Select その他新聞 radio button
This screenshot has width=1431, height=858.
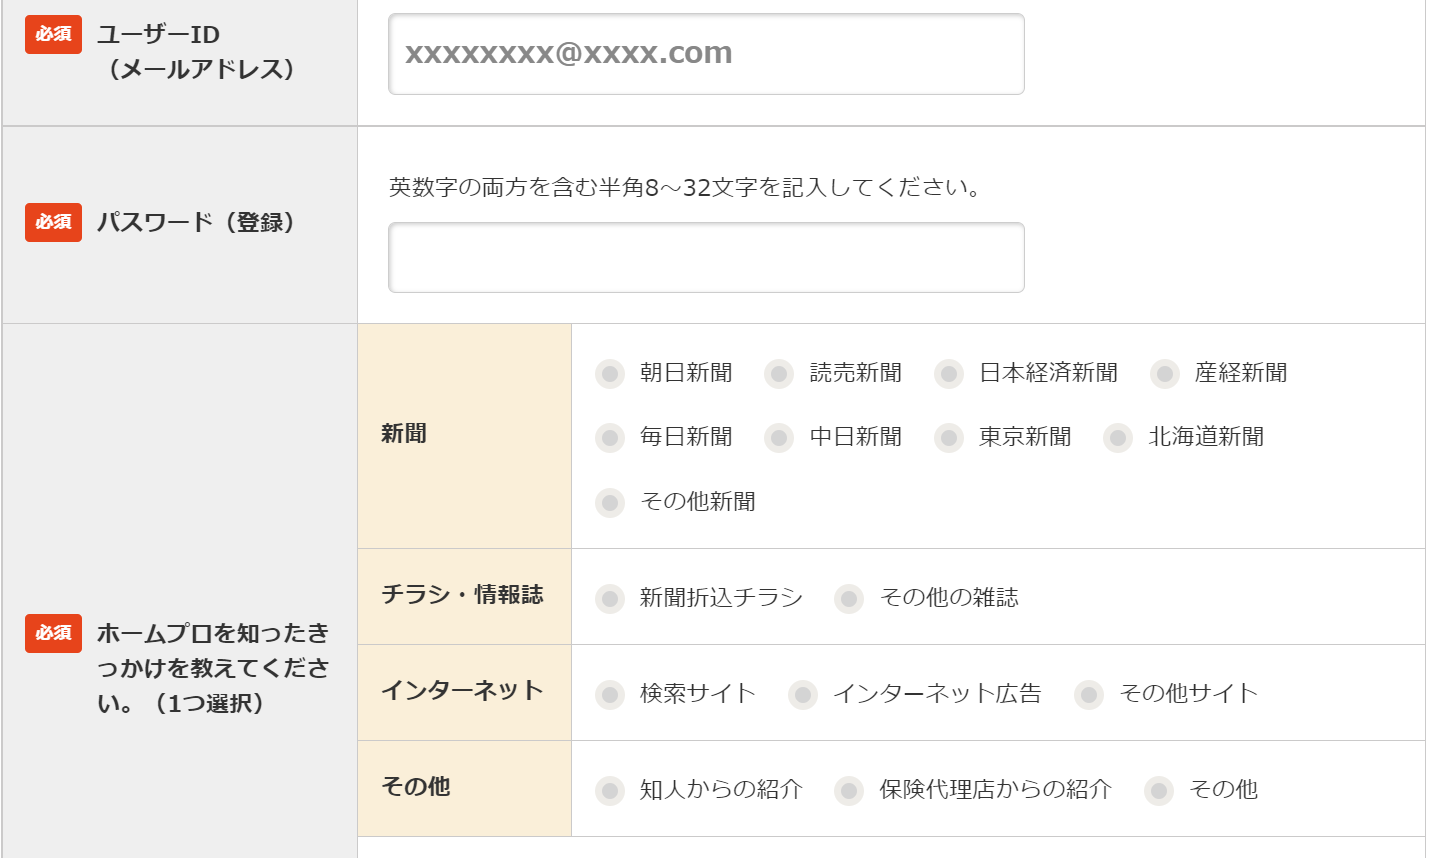[x=610, y=502]
